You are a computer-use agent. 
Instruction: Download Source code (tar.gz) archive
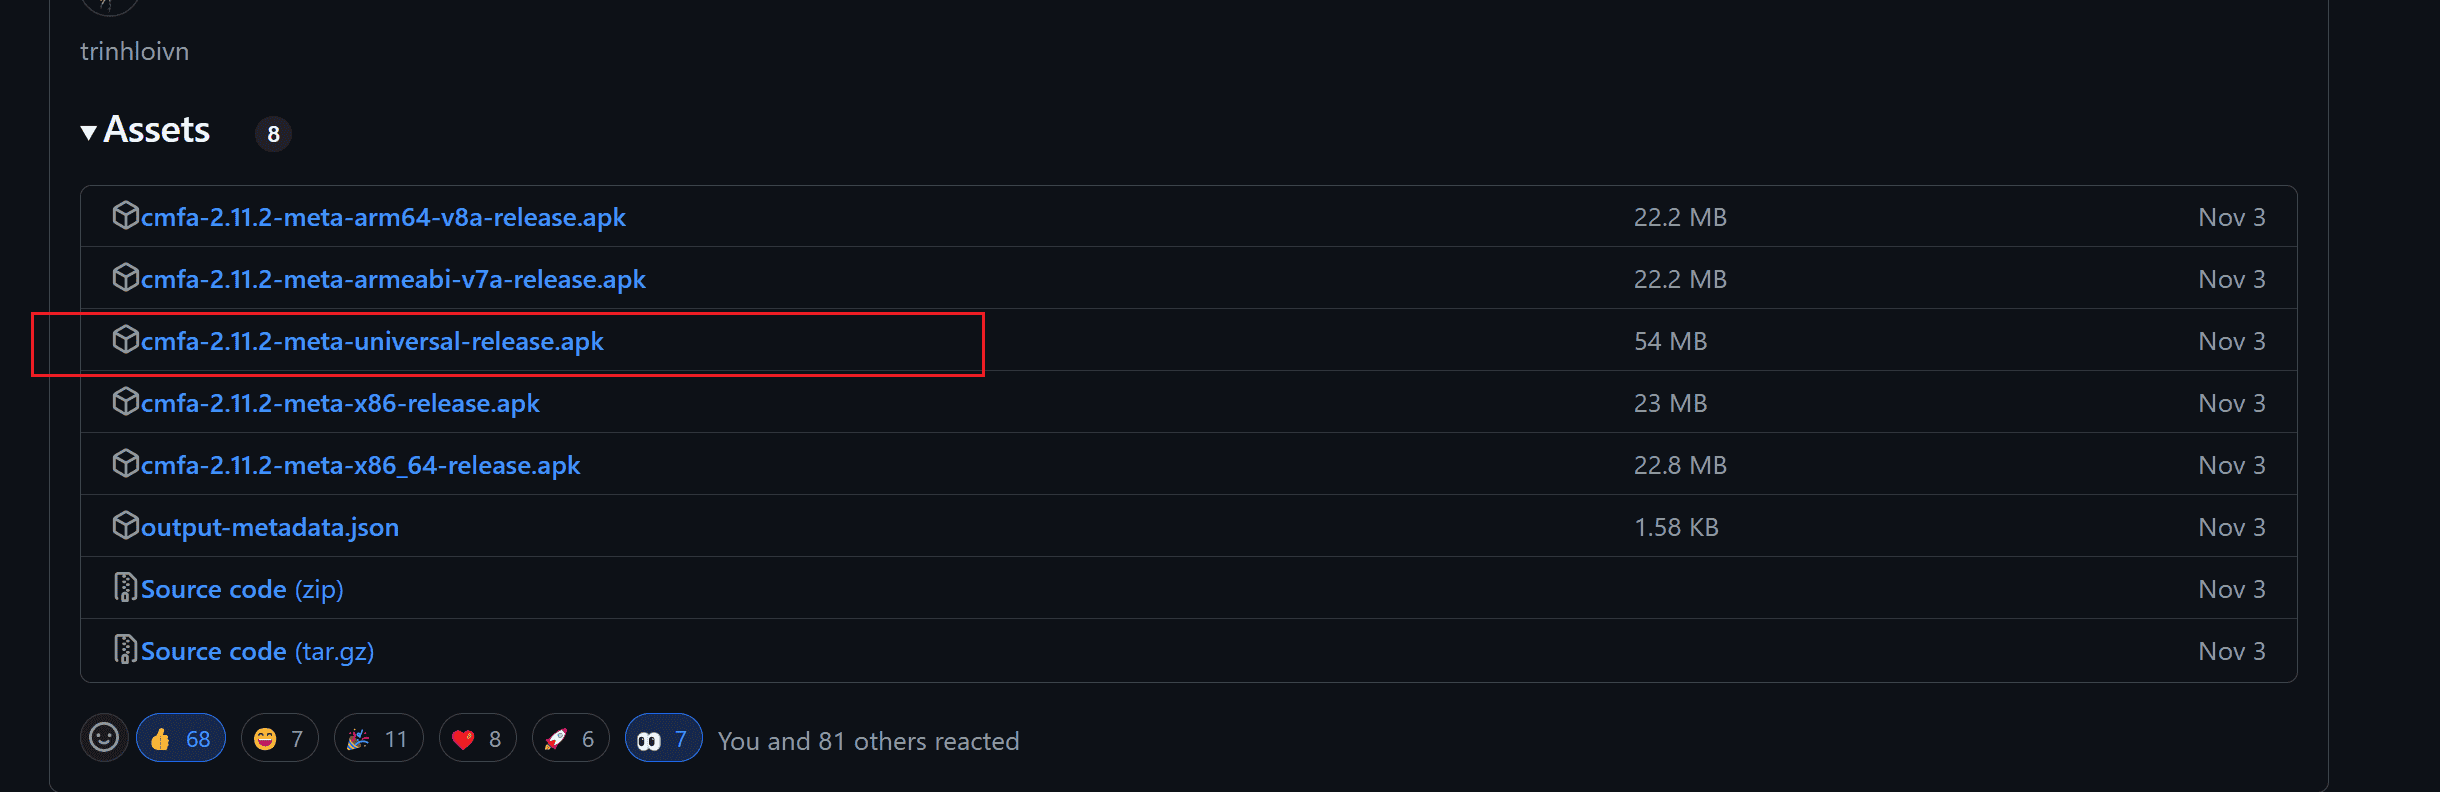pos(258,651)
